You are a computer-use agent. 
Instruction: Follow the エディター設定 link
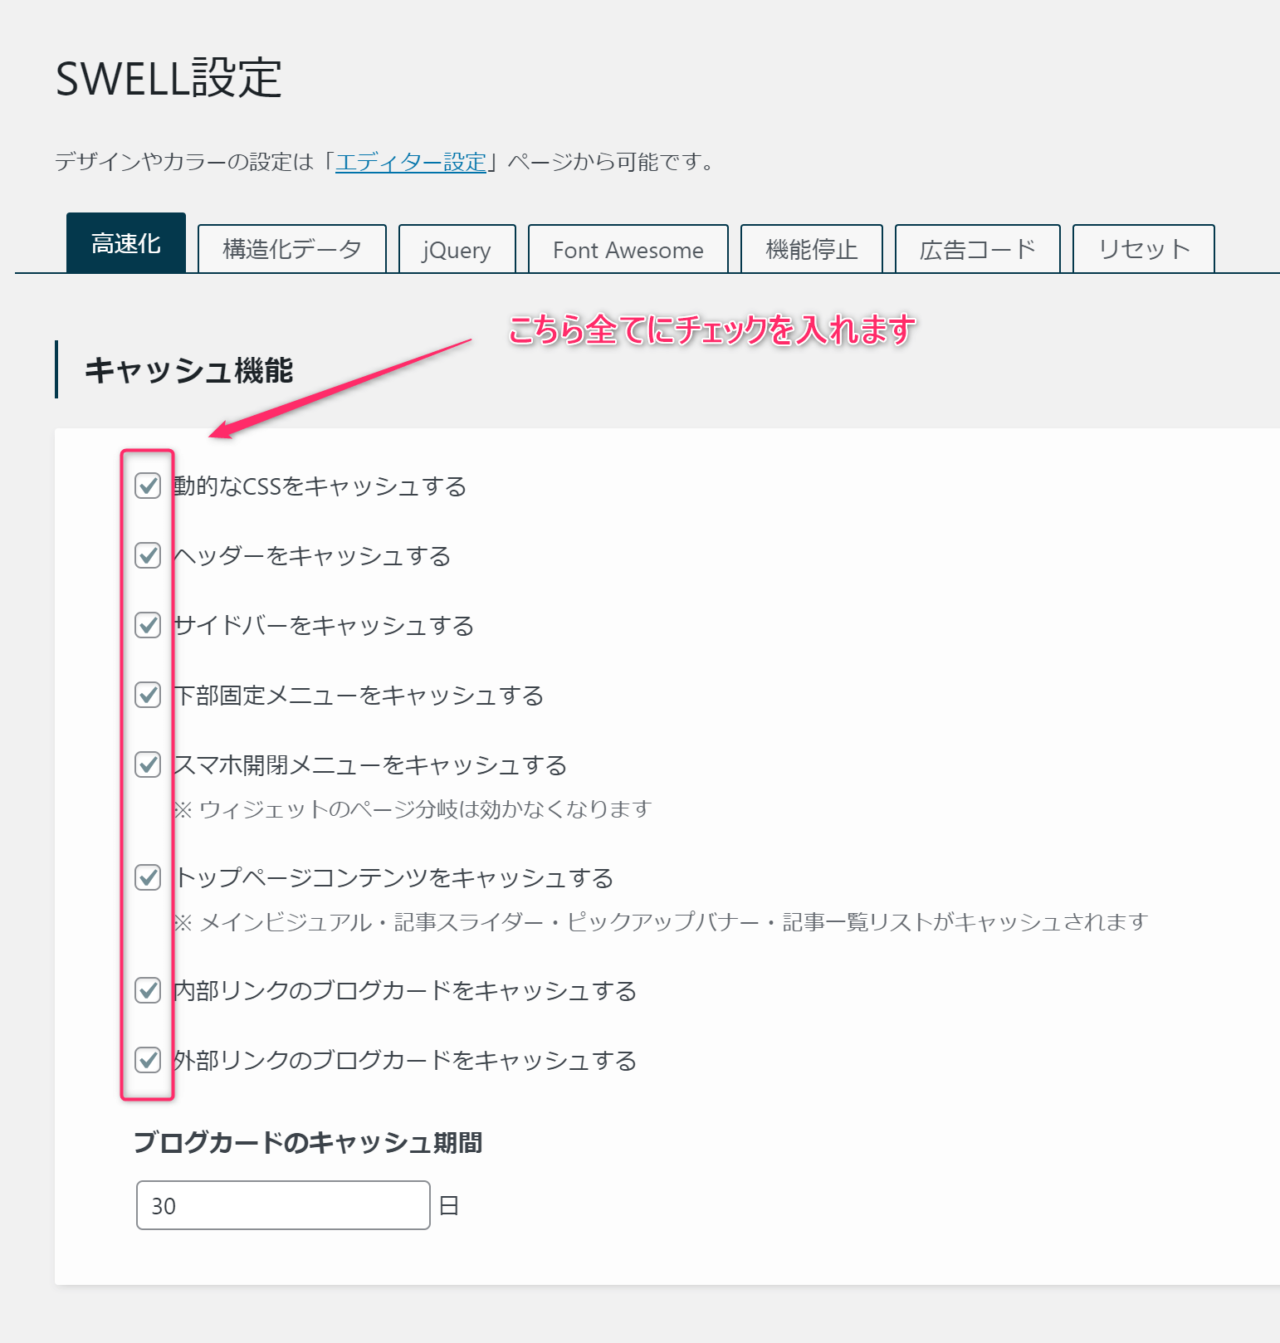tap(411, 162)
